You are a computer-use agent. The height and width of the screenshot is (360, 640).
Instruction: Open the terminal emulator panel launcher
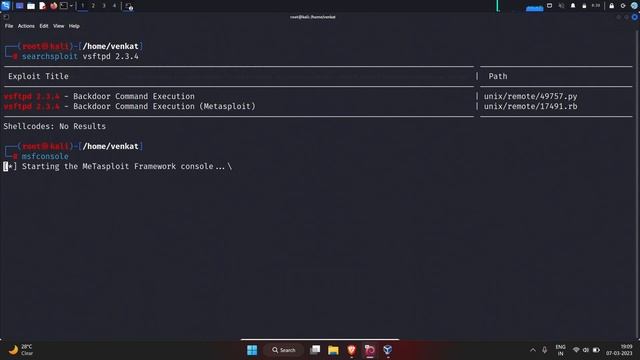click(64, 6)
